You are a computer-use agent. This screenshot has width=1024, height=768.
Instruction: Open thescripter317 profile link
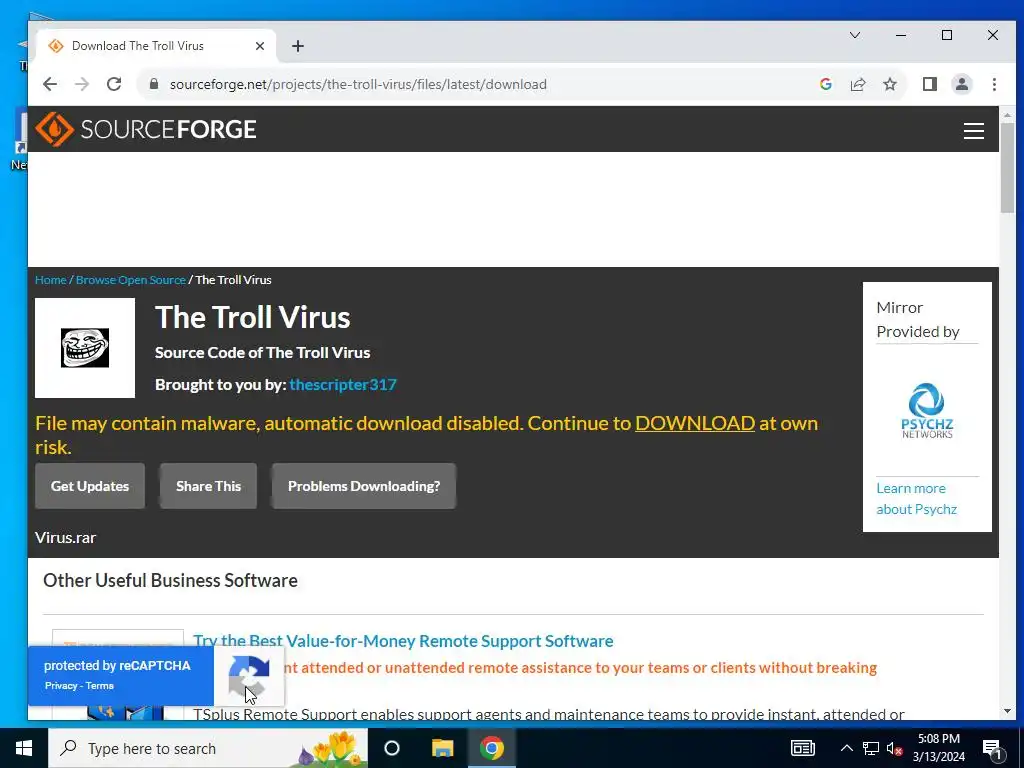point(343,385)
